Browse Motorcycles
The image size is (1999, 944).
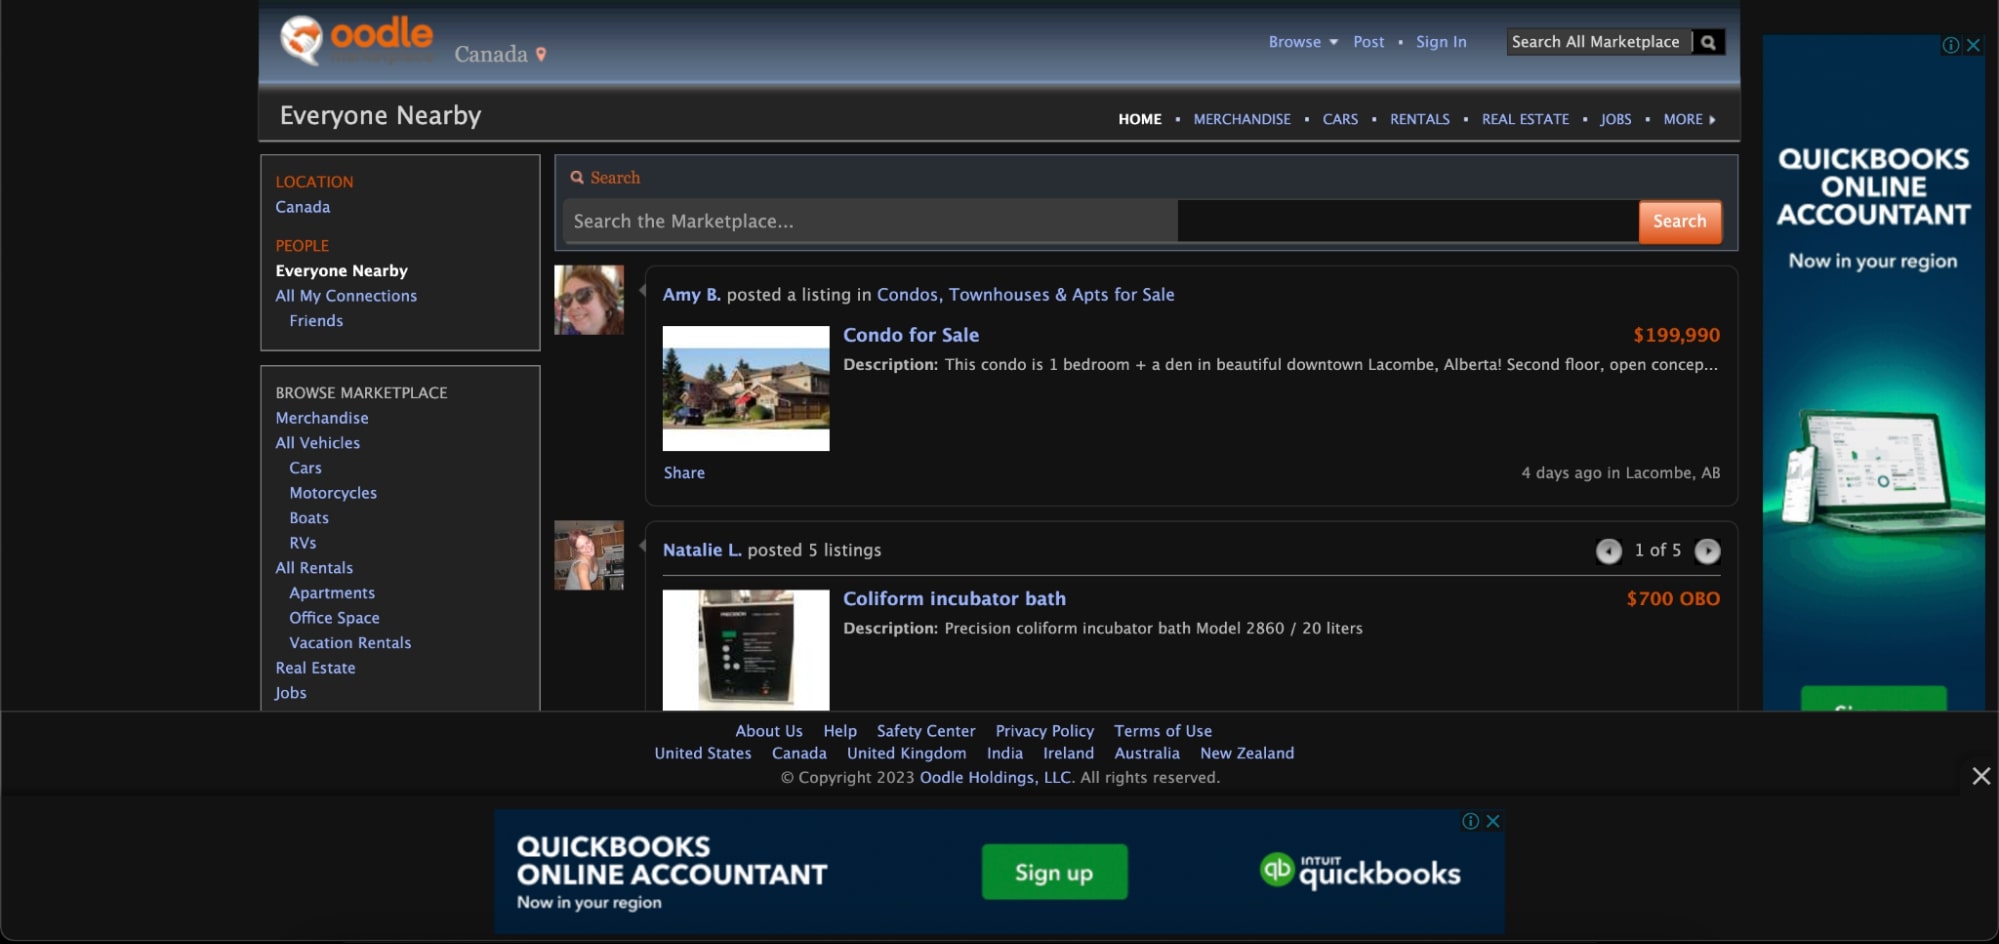pyautogui.click(x=333, y=493)
